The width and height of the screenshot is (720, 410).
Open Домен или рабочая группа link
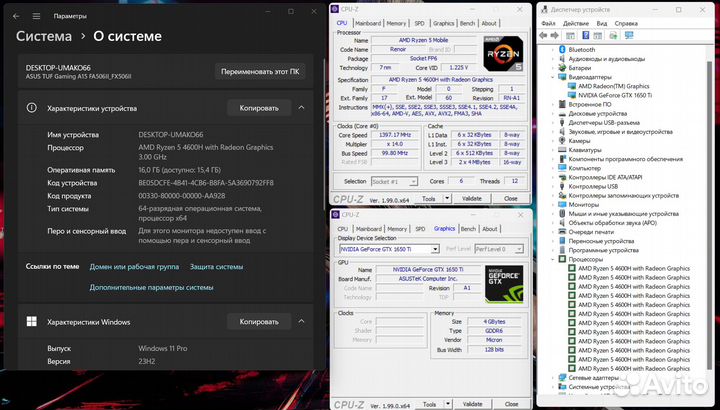click(x=134, y=267)
